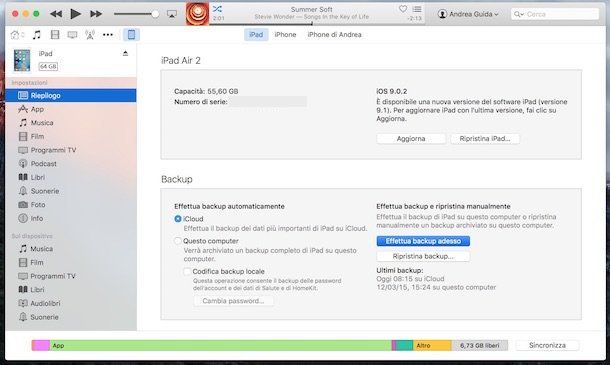Open the Home sharing library icon
Image resolution: width=610 pixels, height=365 pixels.
coord(17,35)
